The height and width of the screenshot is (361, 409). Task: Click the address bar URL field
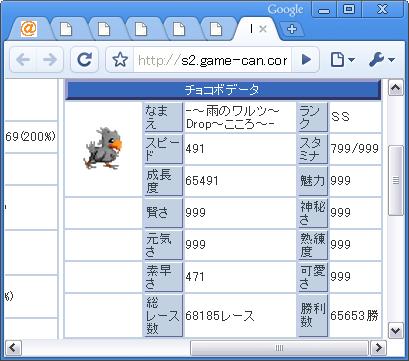(x=212, y=60)
